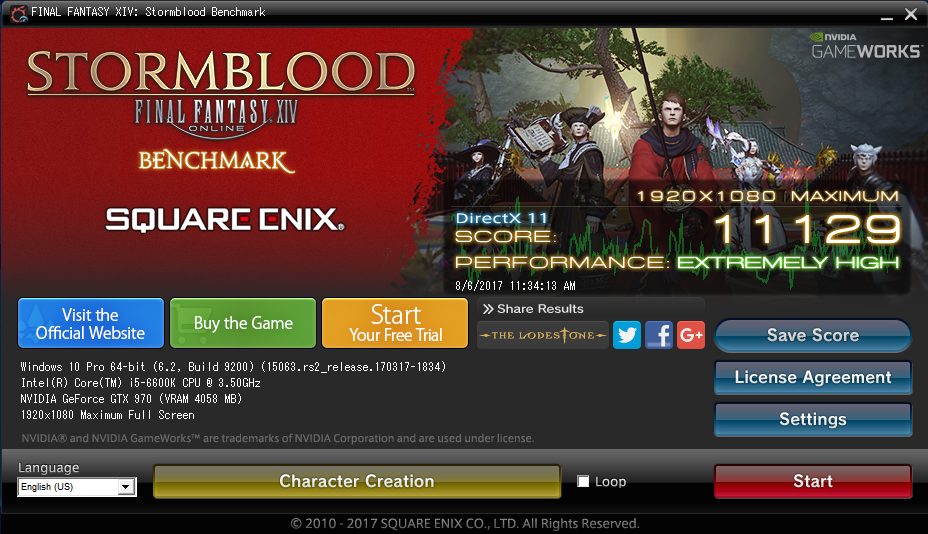Expand the Share Results chevron

(488, 308)
